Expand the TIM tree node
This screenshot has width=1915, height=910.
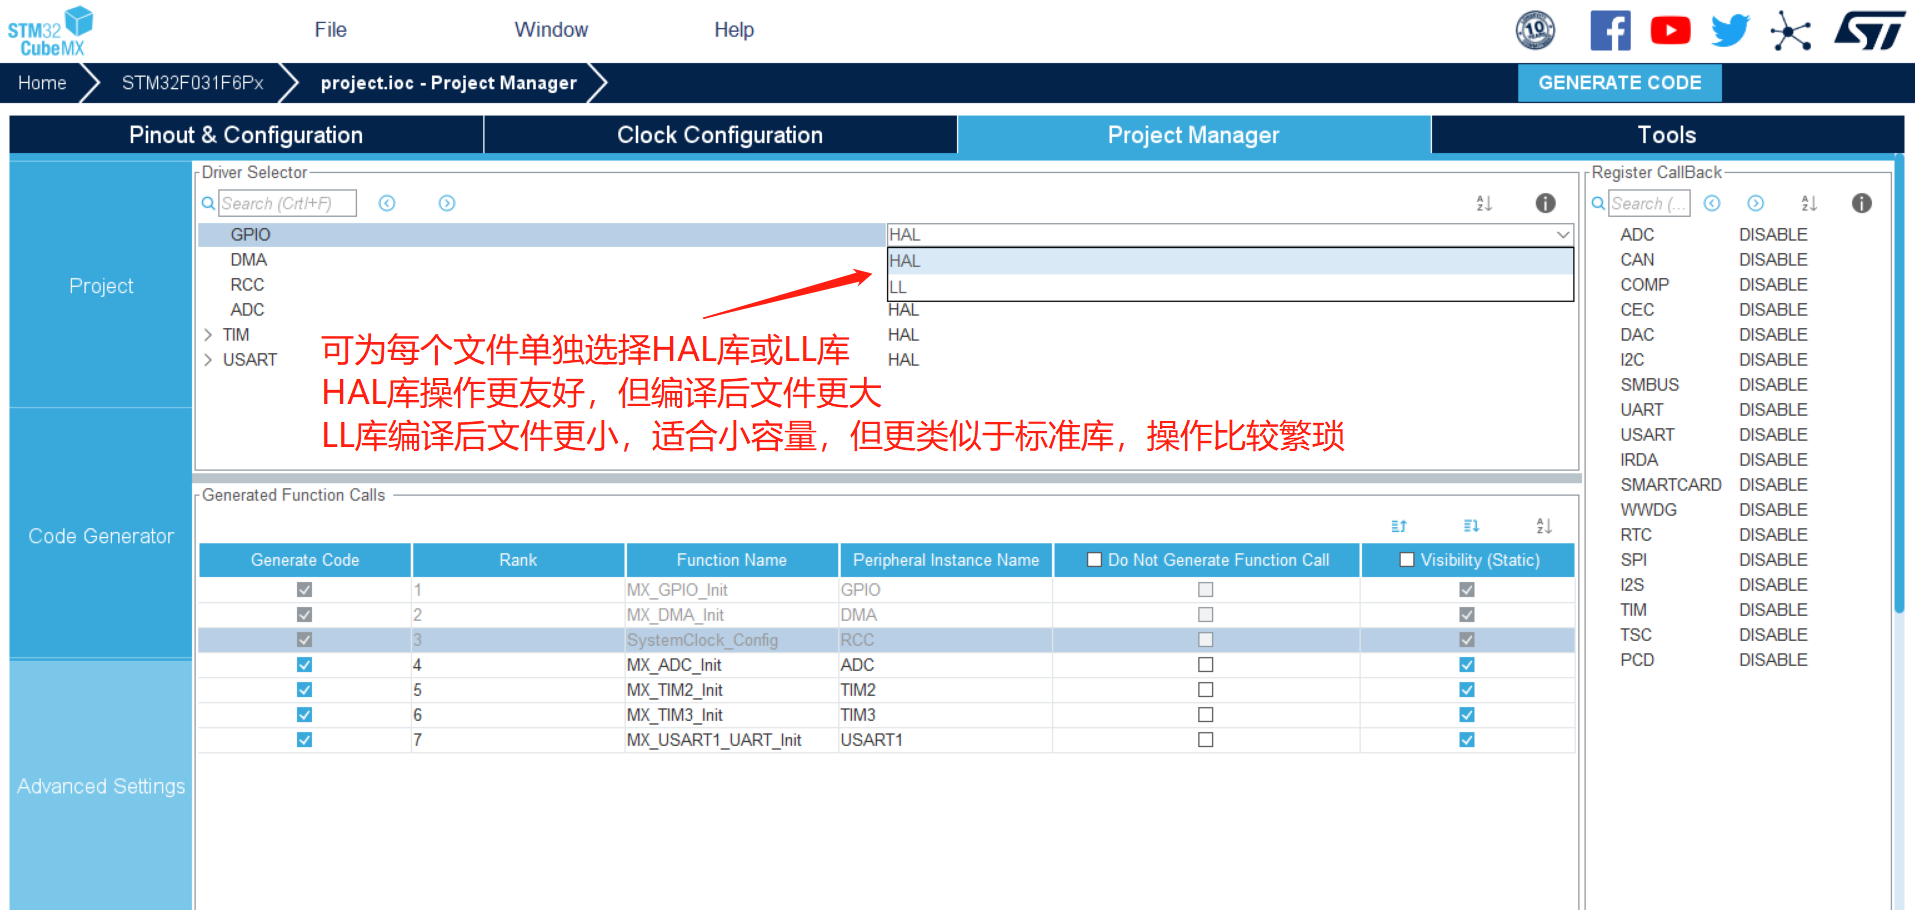[208, 335]
